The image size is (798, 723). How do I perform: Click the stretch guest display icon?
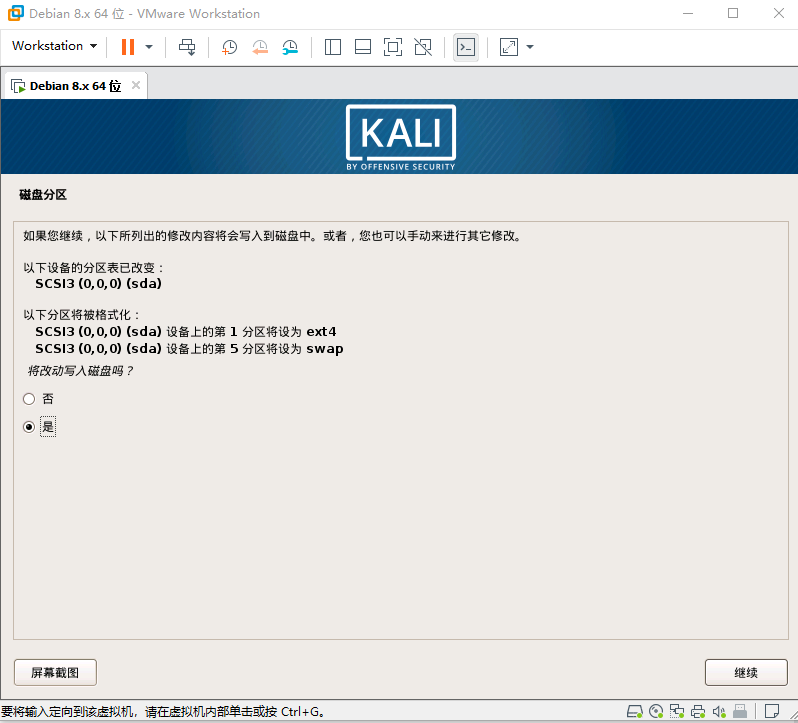[509, 47]
